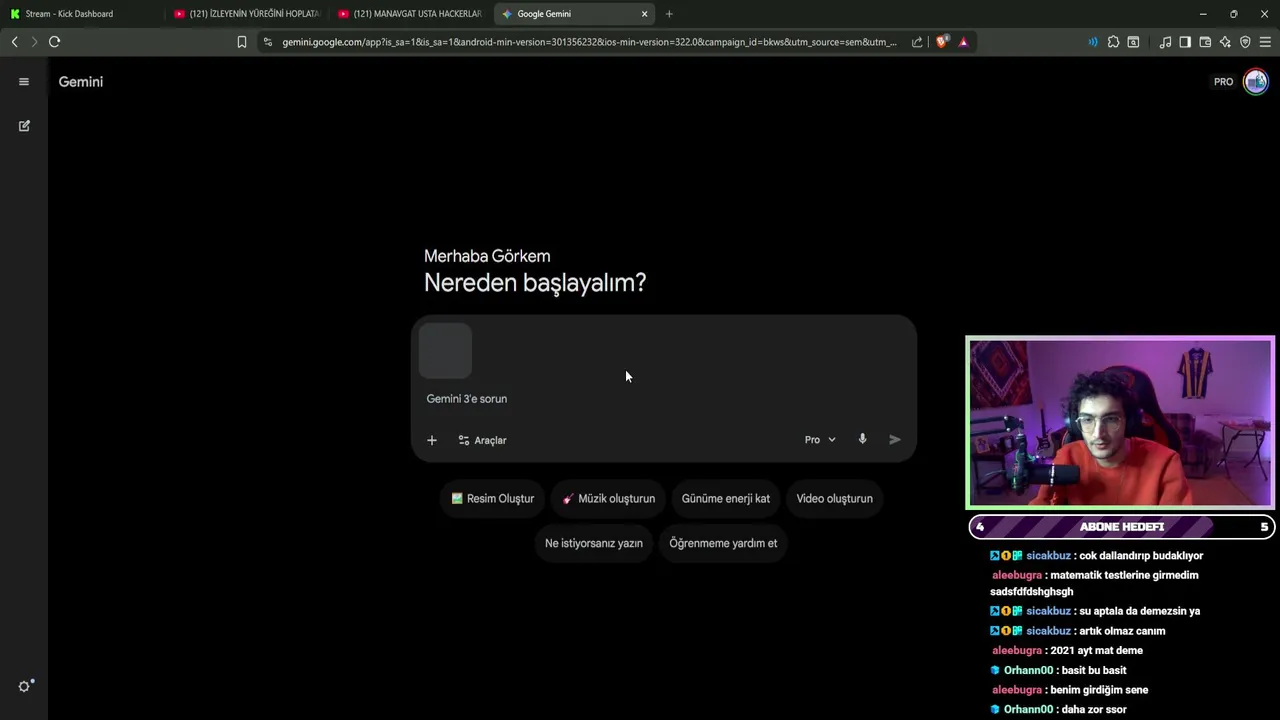Click the 'Merhaba Görkem' greeting text
The width and height of the screenshot is (1280, 720).
[x=487, y=256]
